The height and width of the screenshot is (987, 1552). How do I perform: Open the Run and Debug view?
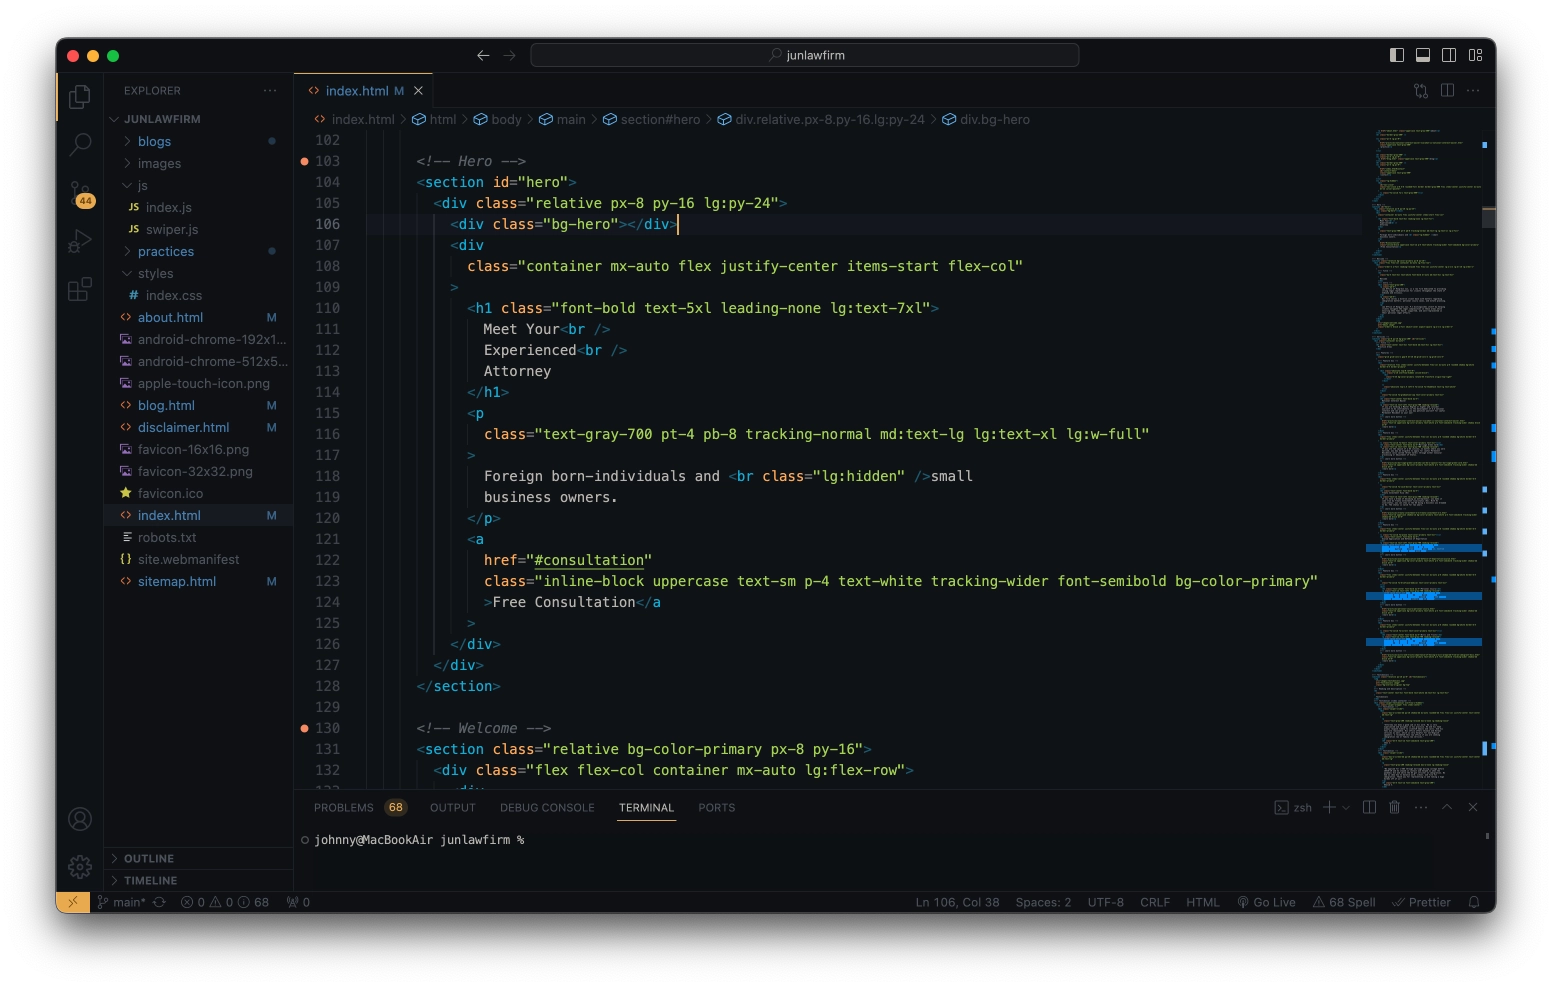point(80,241)
